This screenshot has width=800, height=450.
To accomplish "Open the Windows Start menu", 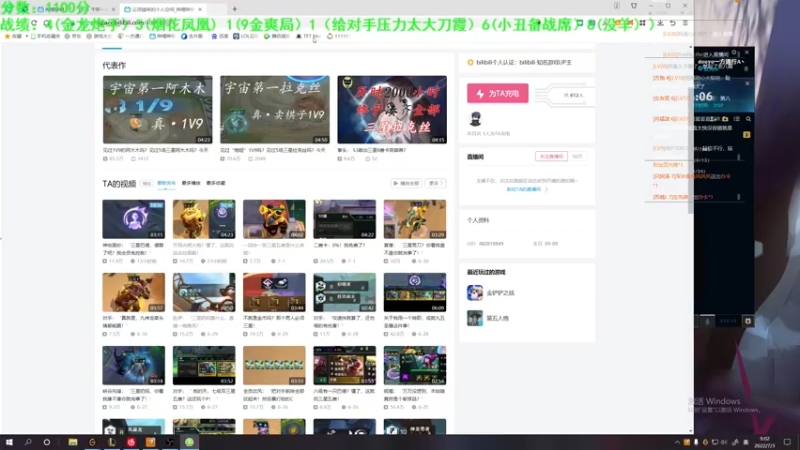I will click(9, 442).
